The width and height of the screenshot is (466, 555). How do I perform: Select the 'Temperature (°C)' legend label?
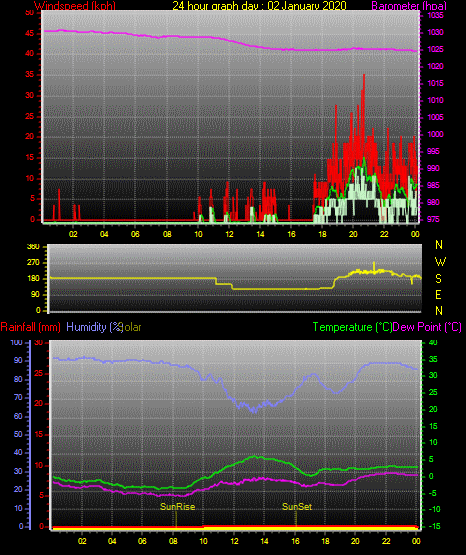click(x=352, y=327)
